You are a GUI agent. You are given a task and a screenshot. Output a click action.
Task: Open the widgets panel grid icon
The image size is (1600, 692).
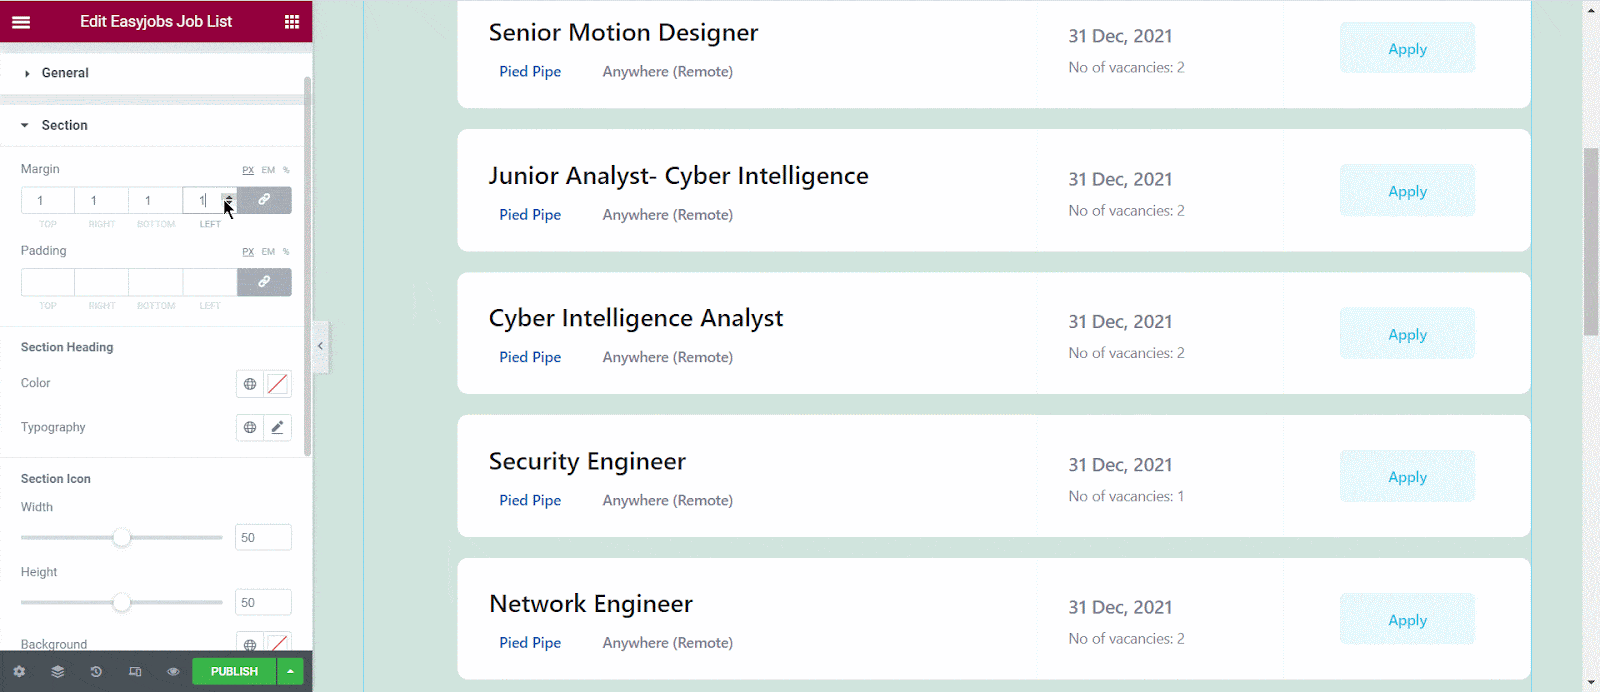291,21
